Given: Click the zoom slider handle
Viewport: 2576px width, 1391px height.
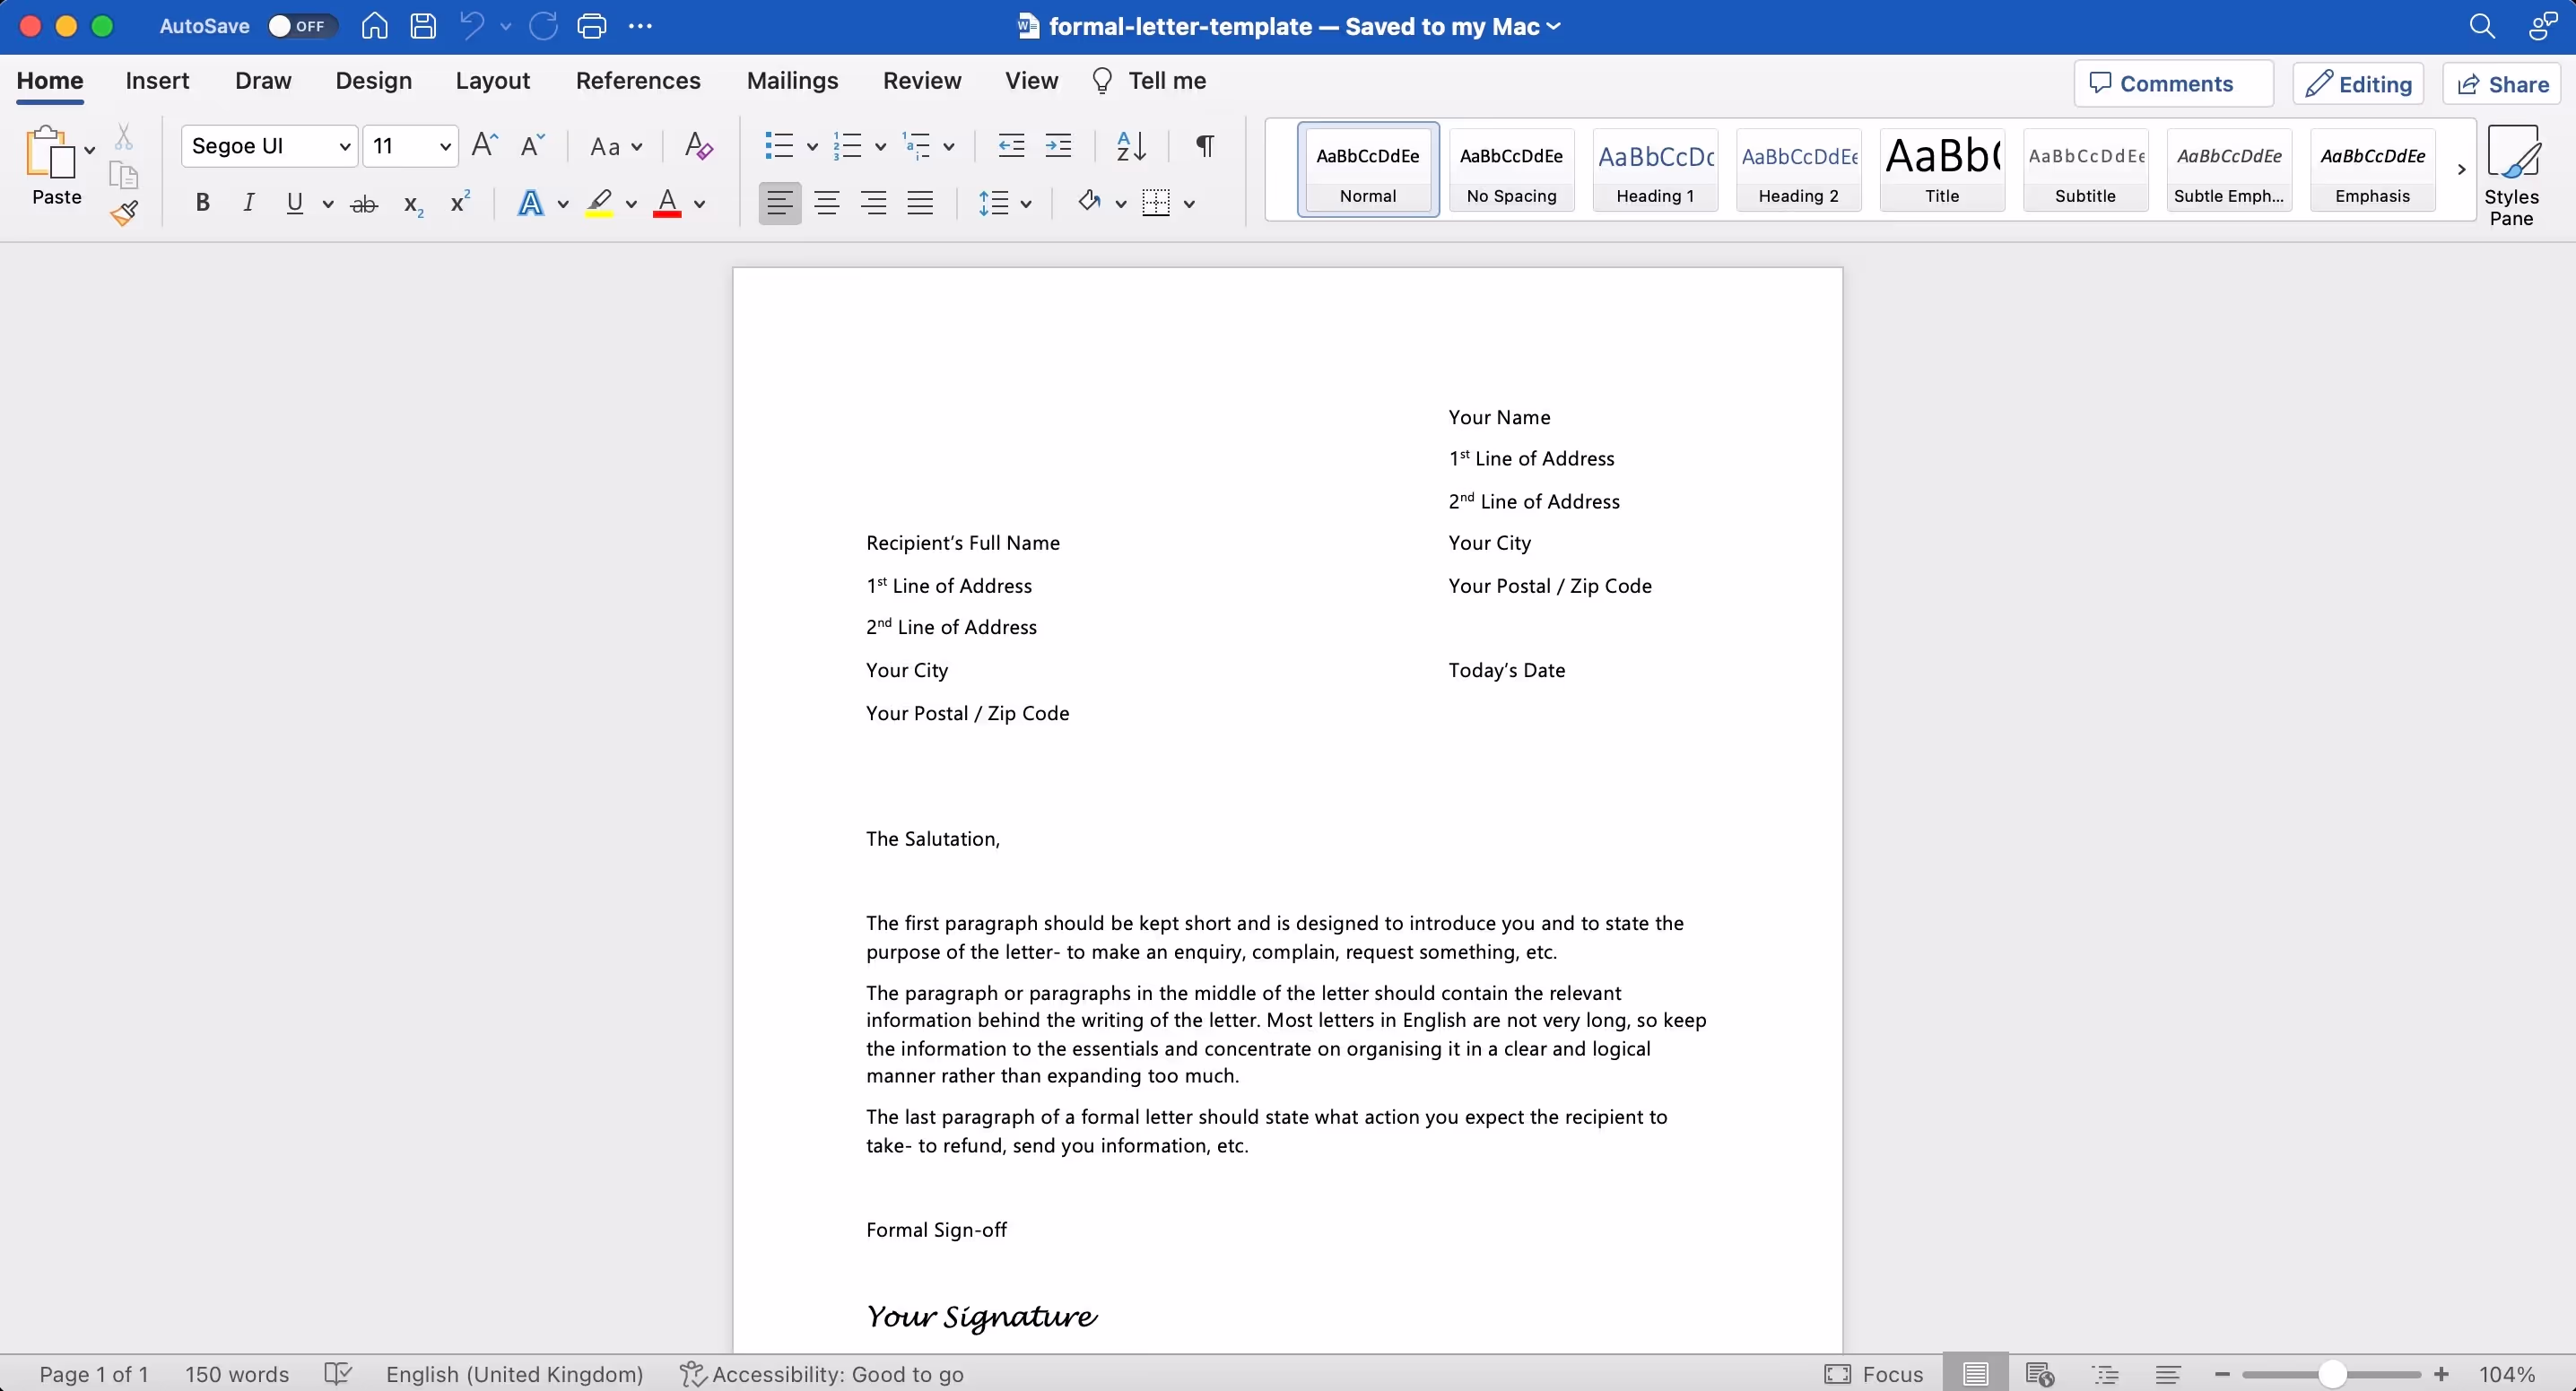Looking at the screenshot, I should coord(2331,1374).
